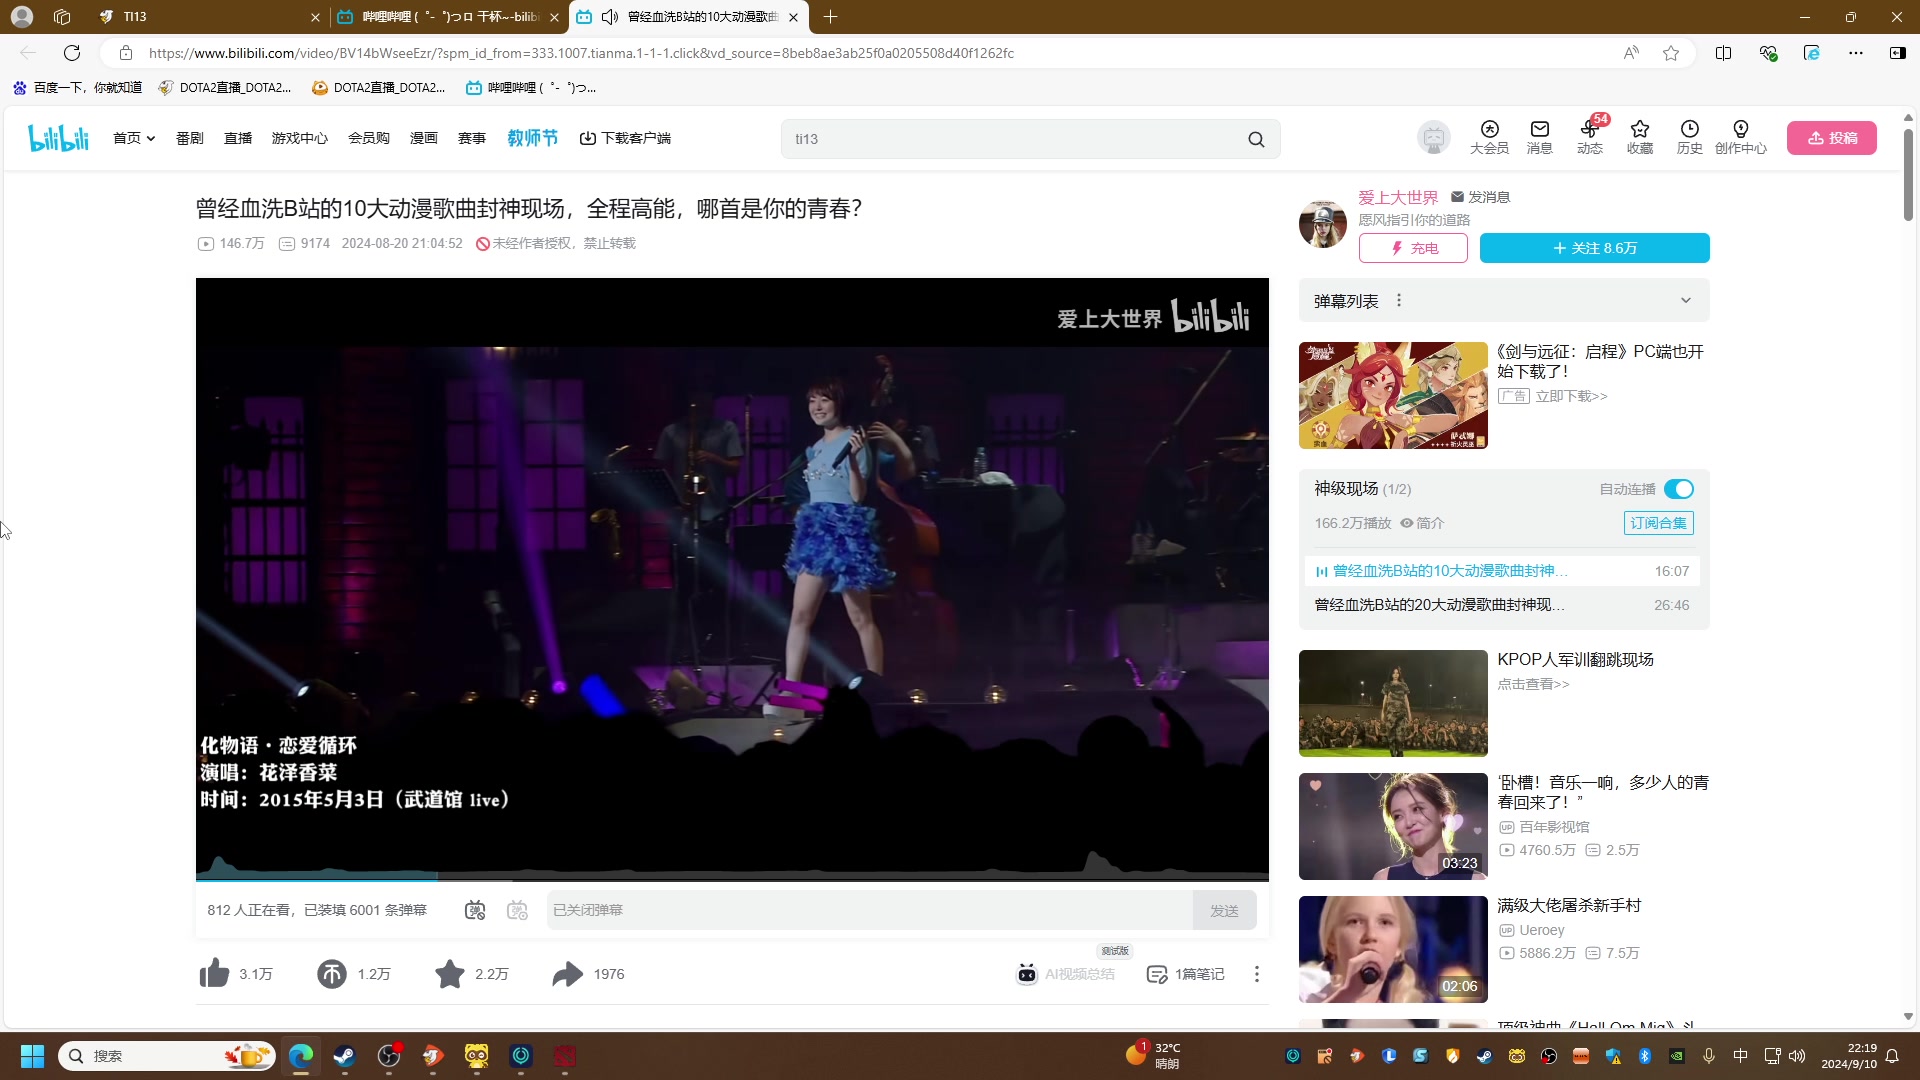This screenshot has height=1080, width=1920.
Task: Open the 历史 history icon
Action: [x=1690, y=137]
